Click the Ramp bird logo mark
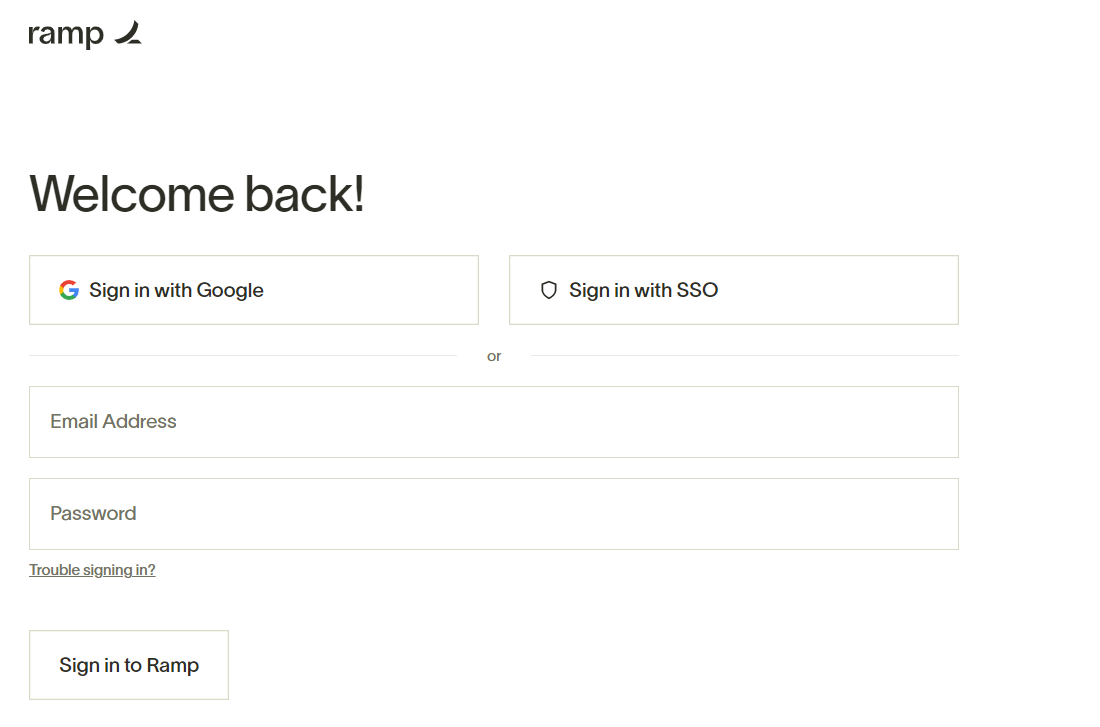 point(128,33)
